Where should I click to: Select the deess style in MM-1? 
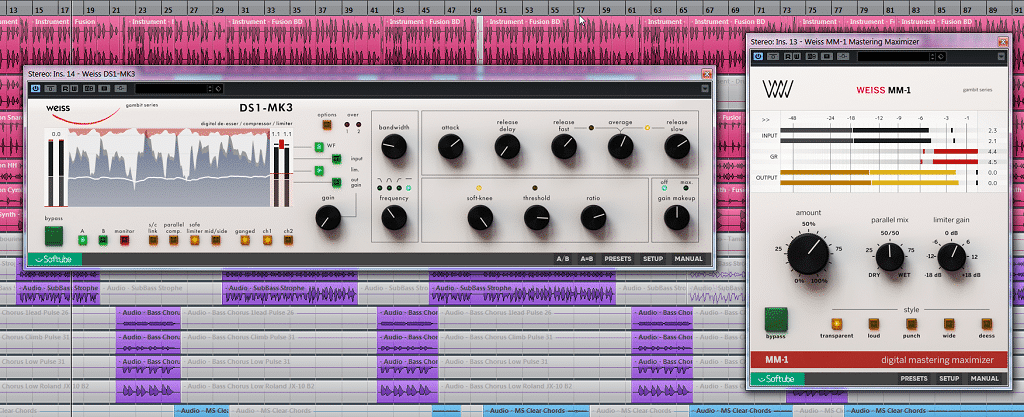(x=987, y=323)
